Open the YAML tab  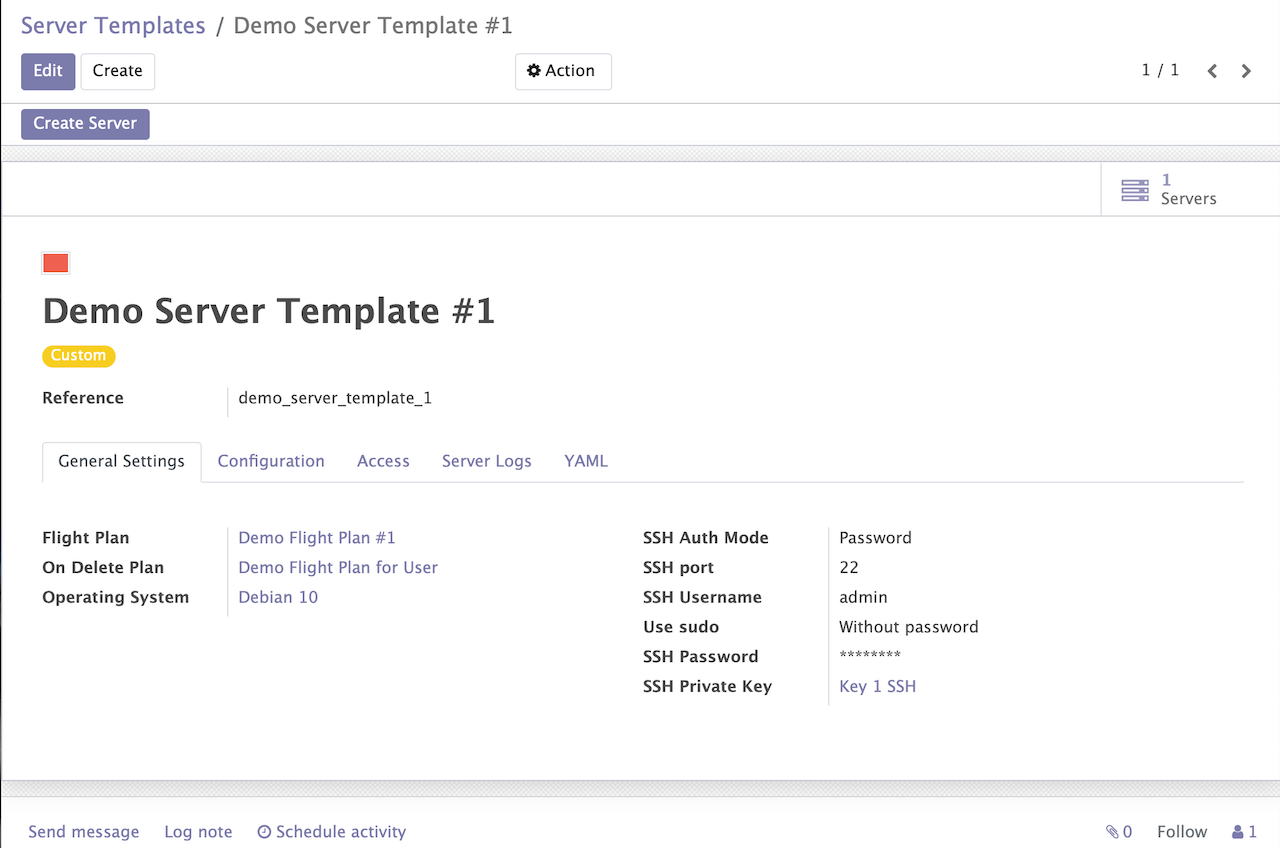[x=586, y=461]
